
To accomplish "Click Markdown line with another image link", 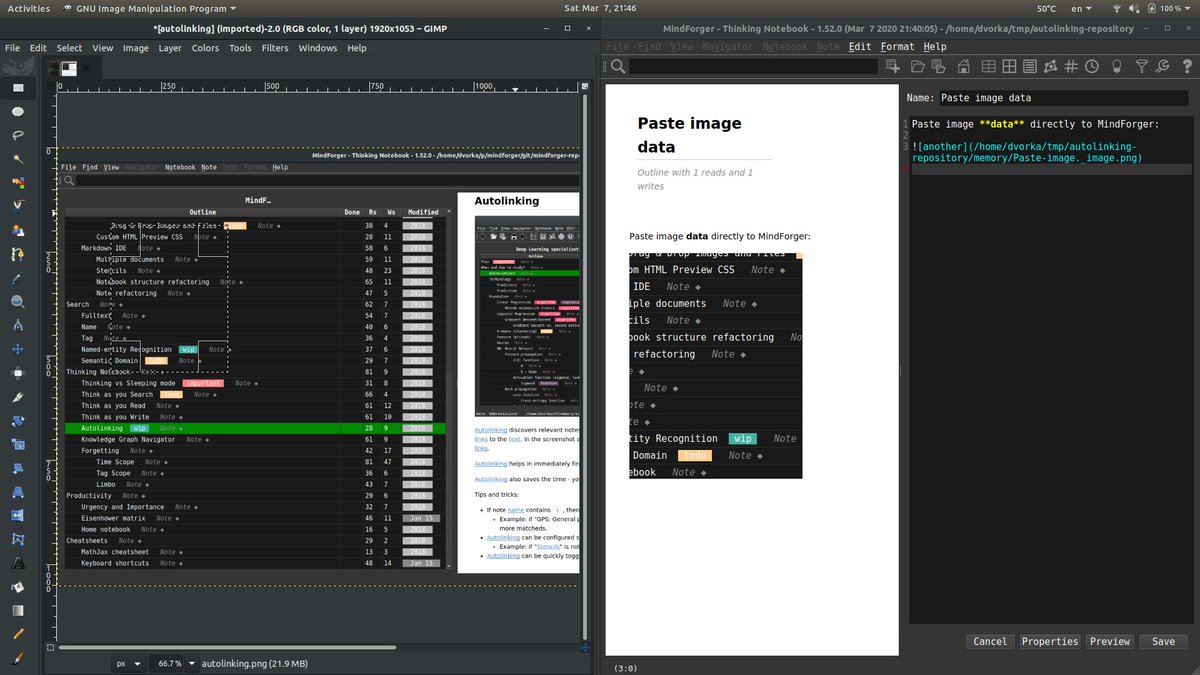I will click(1028, 152).
